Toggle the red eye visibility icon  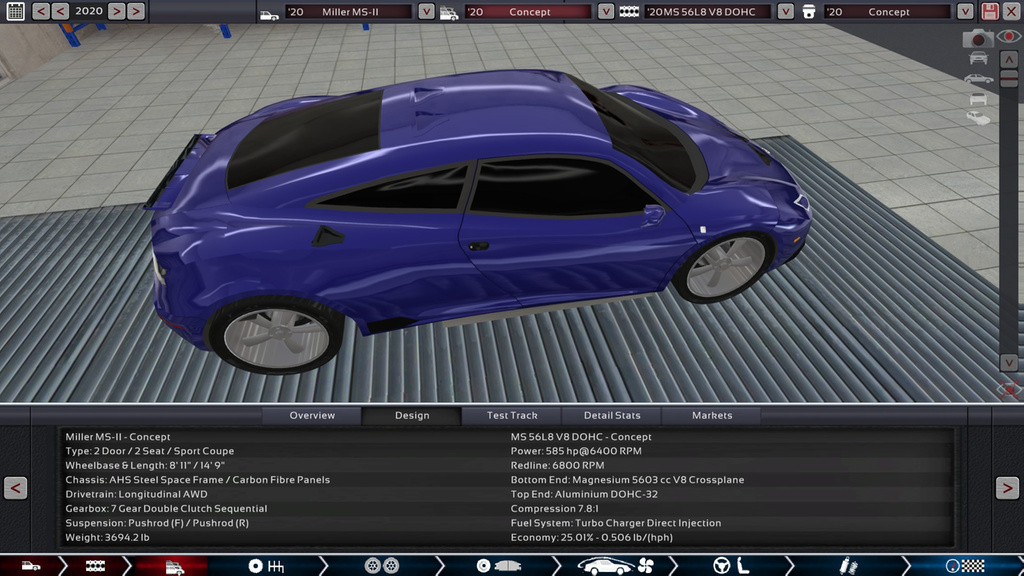(1009, 38)
